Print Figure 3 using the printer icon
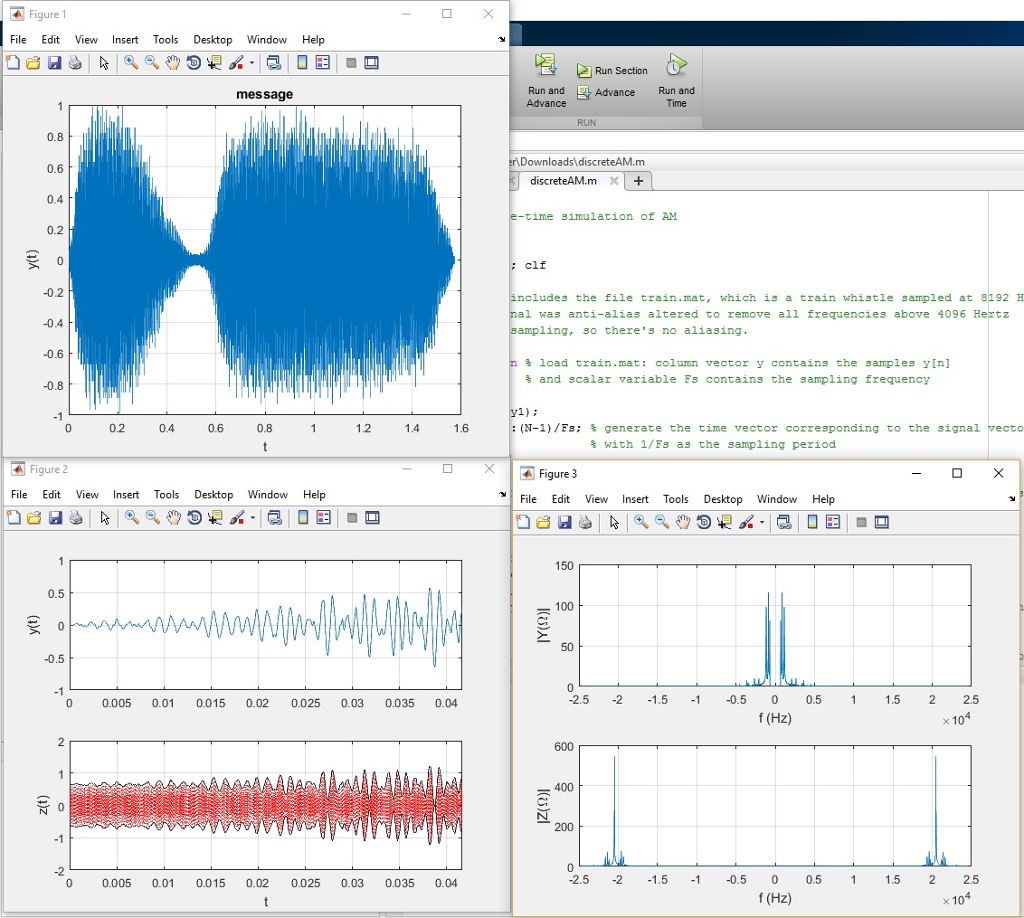The height and width of the screenshot is (918, 1024). (x=585, y=522)
